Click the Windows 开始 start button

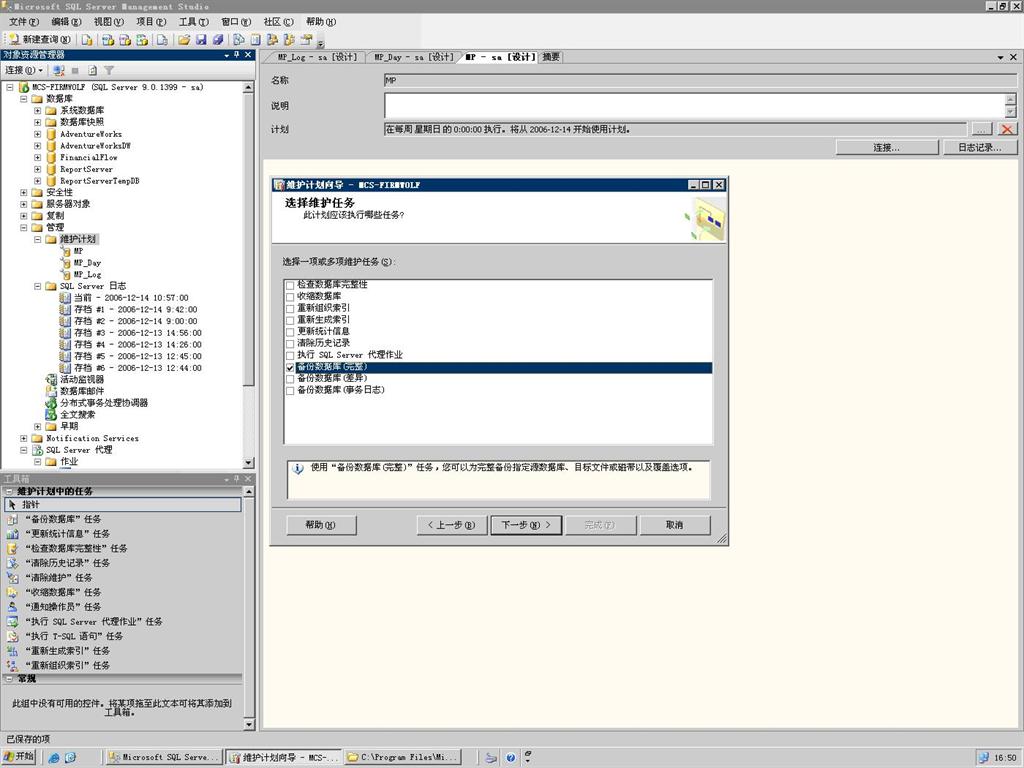coord(19,757)
